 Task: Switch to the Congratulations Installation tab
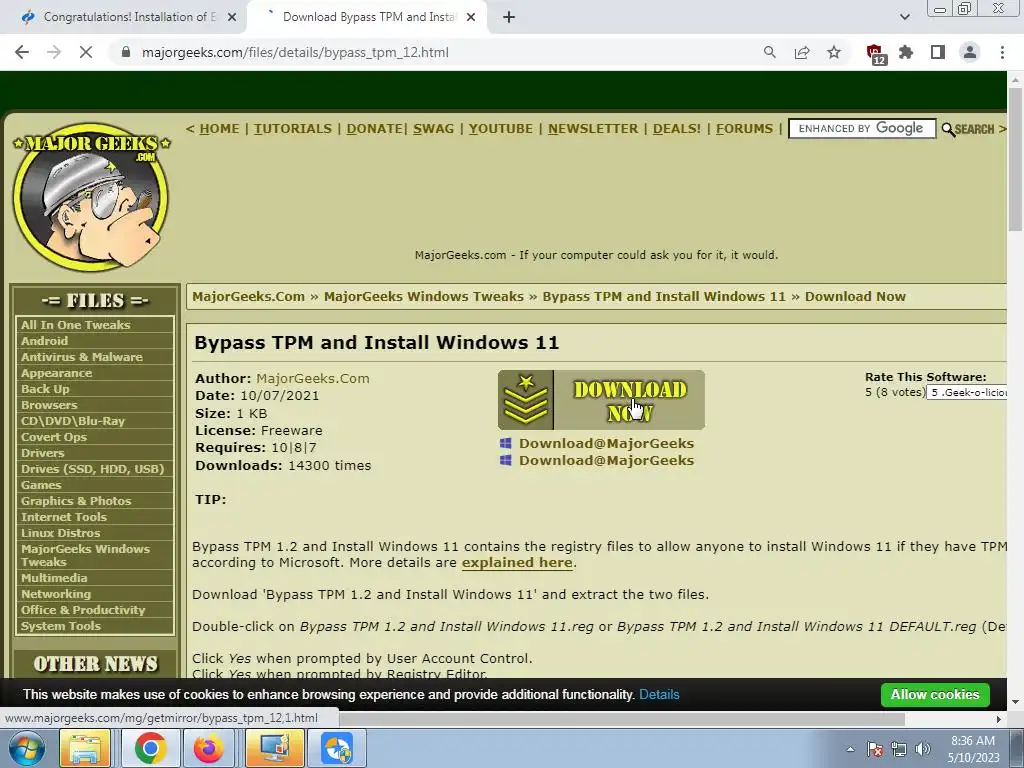click(x=123, y=17)
